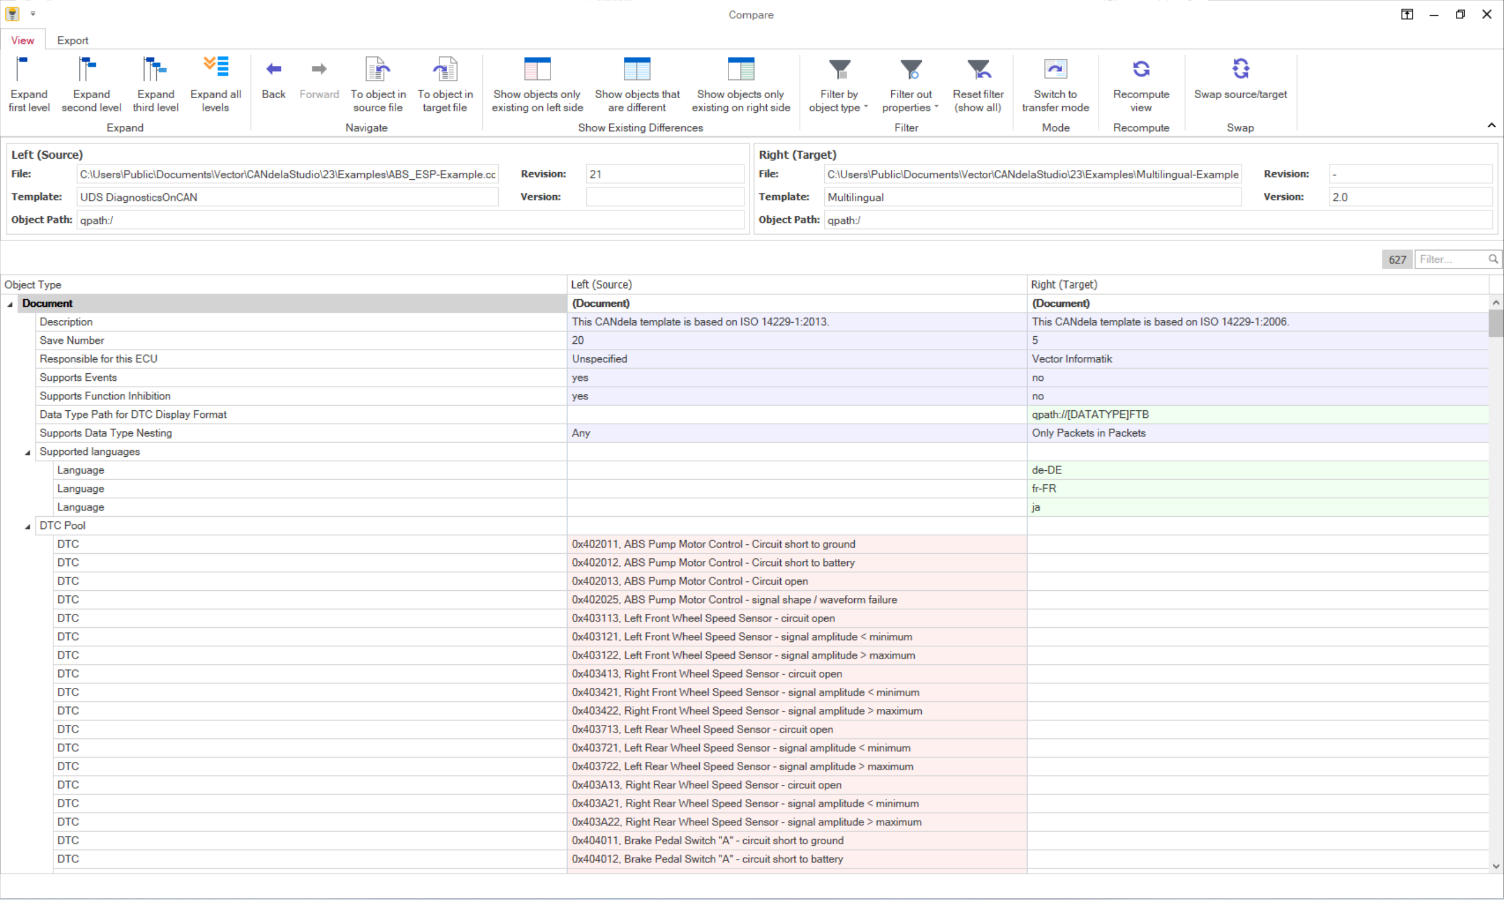1504x900 pixels.
Task: Click the application icon in title bar
Action: [x=12, y=14]
